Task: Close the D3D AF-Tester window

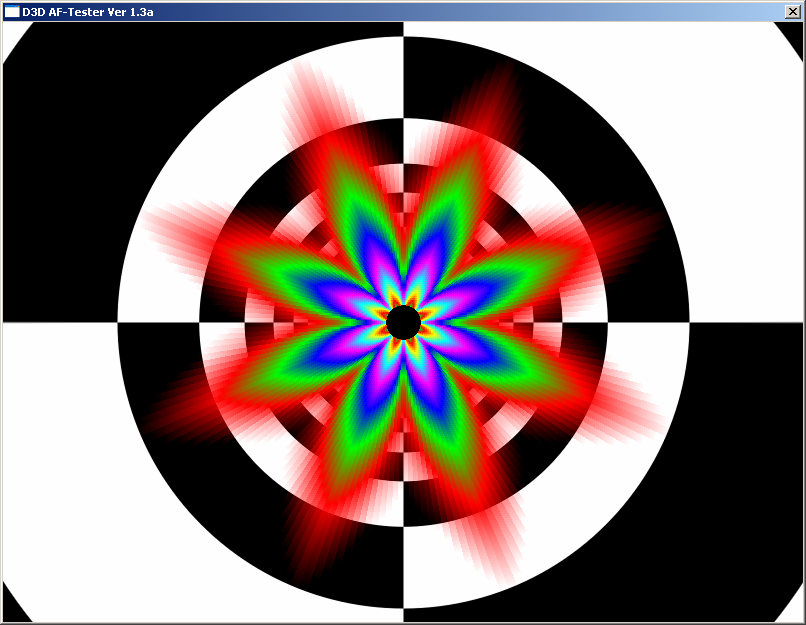Action: (794, 11)
